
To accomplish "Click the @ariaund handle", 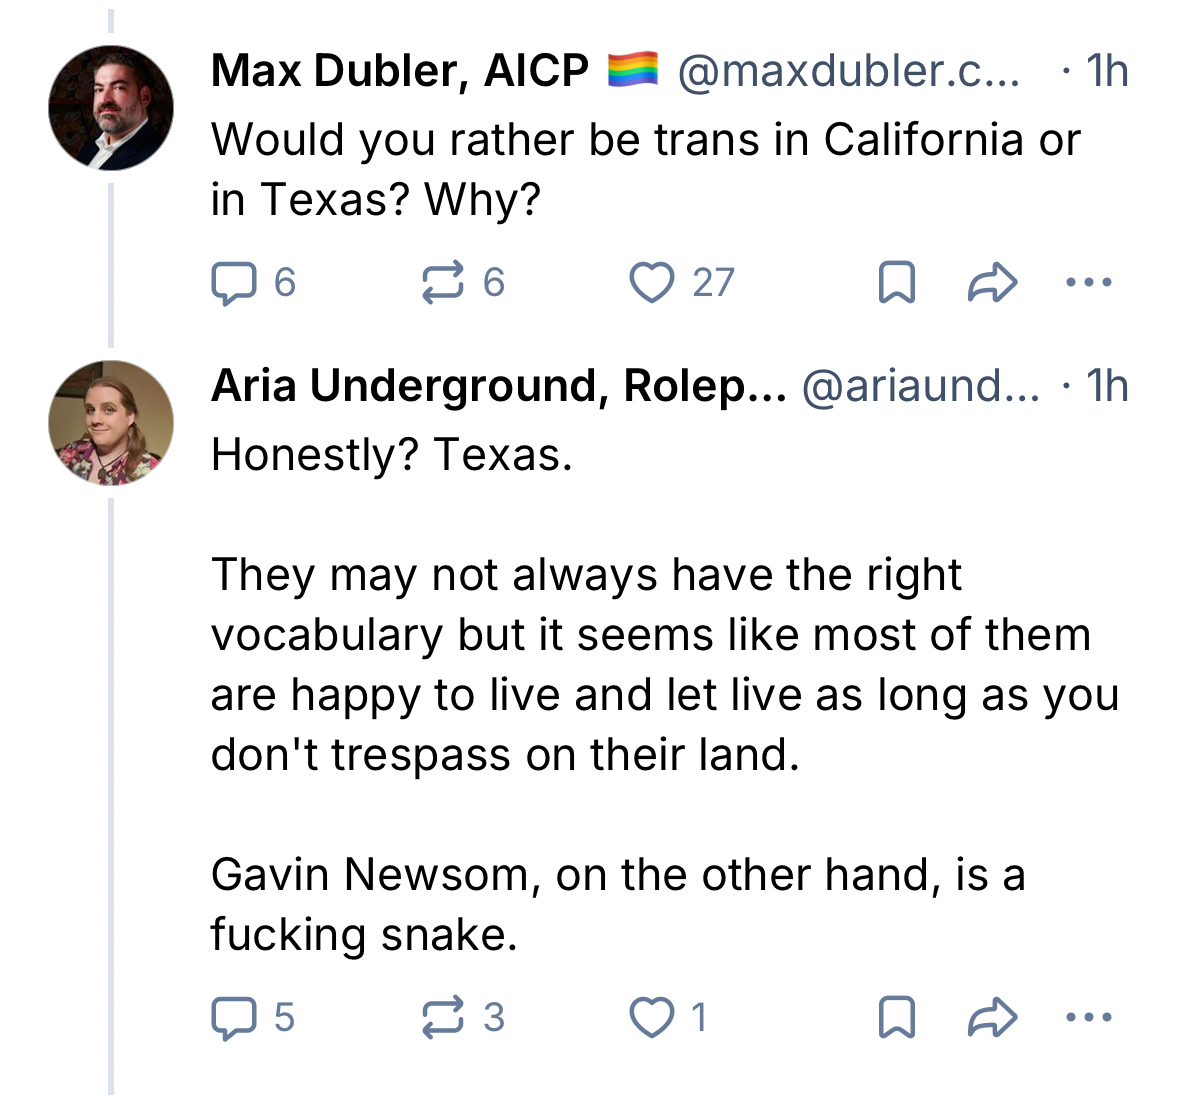I will (920, 386).
